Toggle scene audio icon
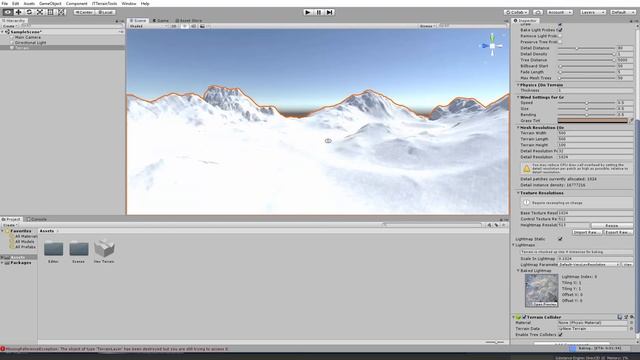Viewport: 640px width, 360px height. 193,26
